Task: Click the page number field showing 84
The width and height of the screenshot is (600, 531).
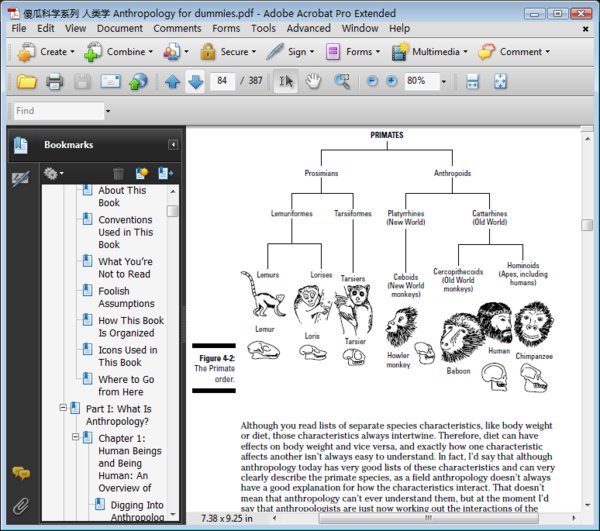Action: (x=222, y=81)
